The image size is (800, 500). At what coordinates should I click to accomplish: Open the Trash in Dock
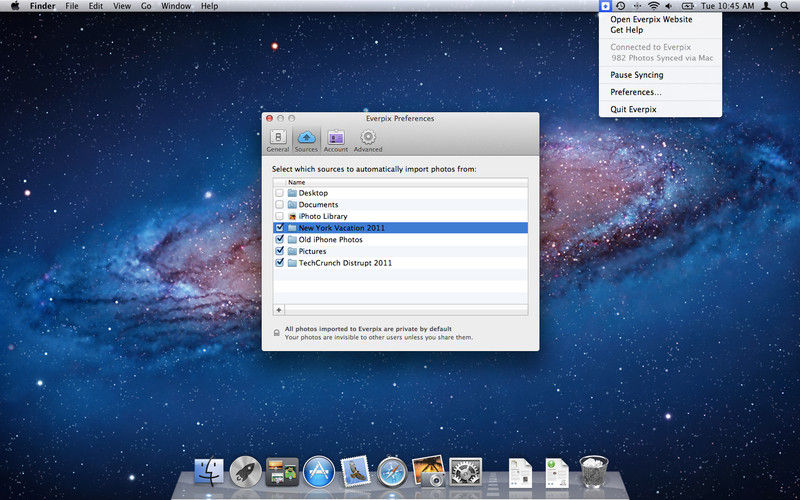tap(594, 471)
